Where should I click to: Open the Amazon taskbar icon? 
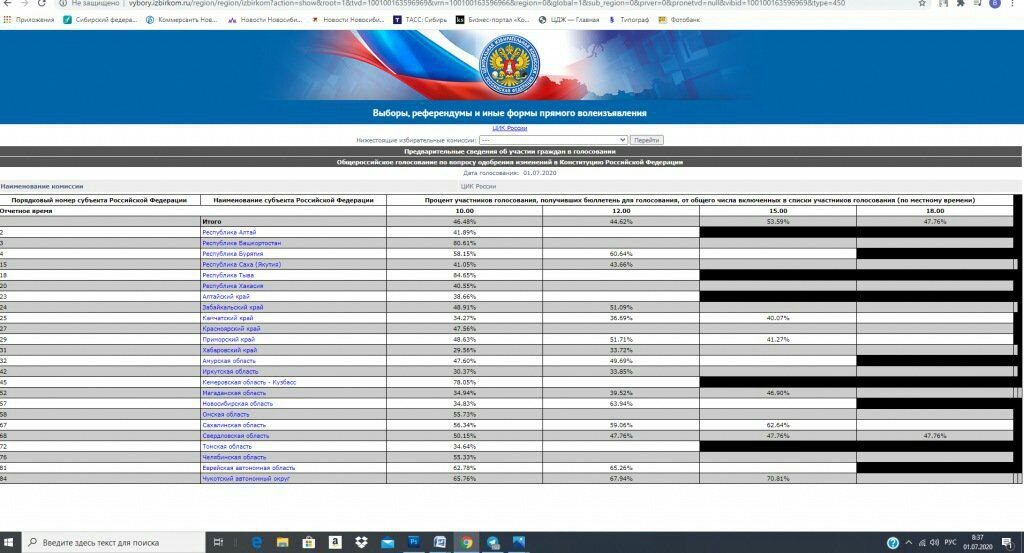pyautogui.click(x=335, y=543)
